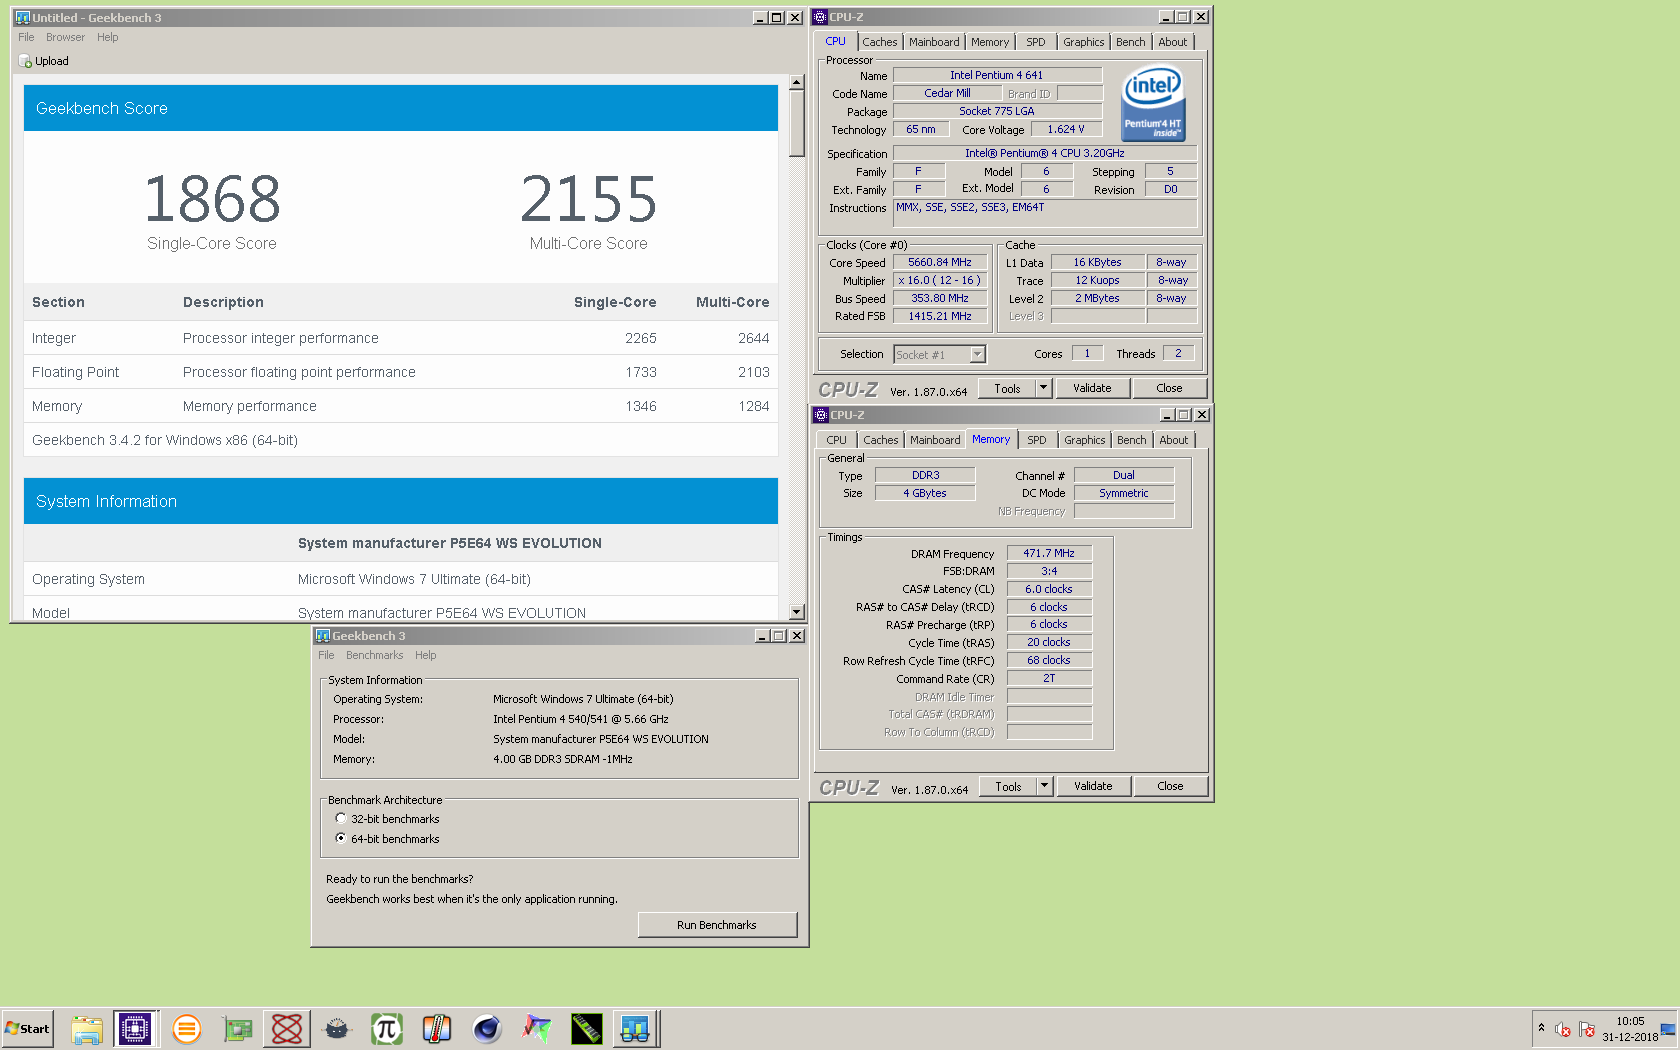1680x1050 pixels.
Task: Open Windows Explorer folder icon in taskbar
Action: point(87,1029)
